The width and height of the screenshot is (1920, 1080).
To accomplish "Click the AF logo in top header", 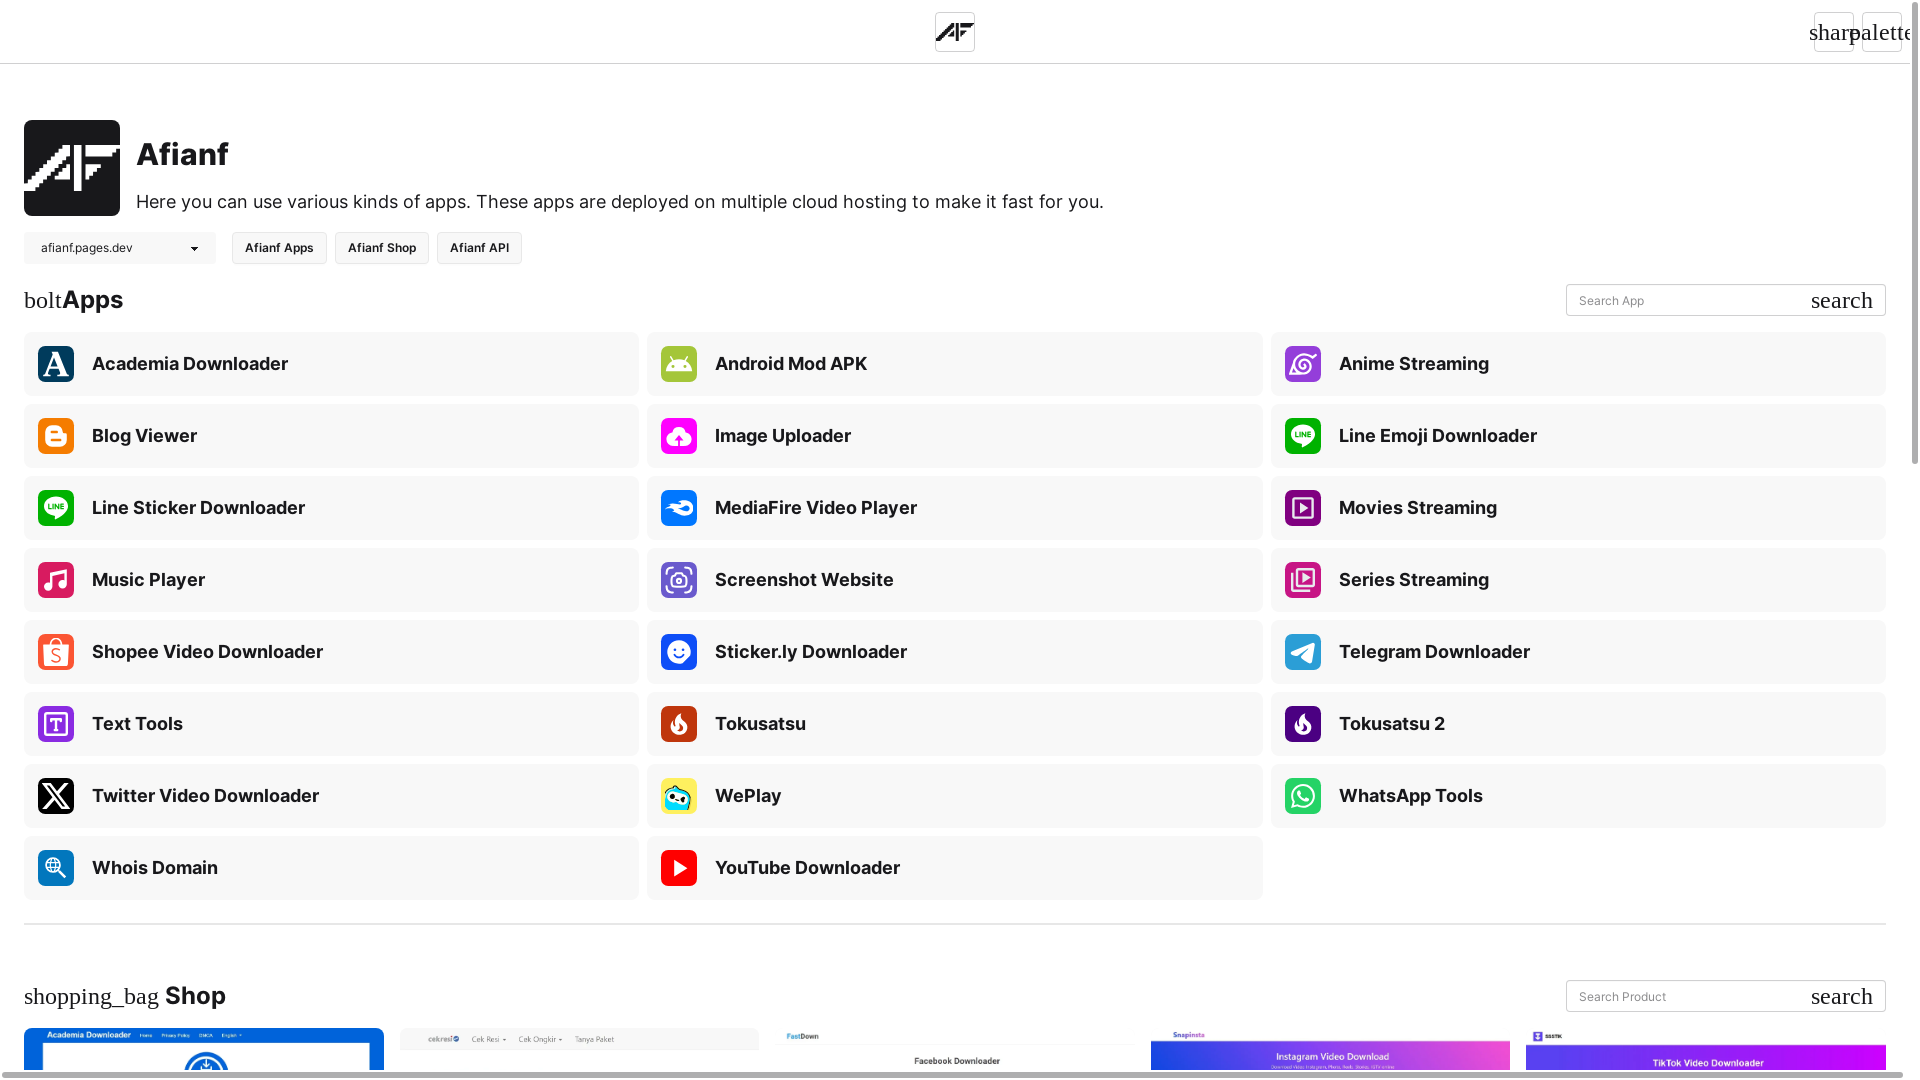I will tap(955, 32).
